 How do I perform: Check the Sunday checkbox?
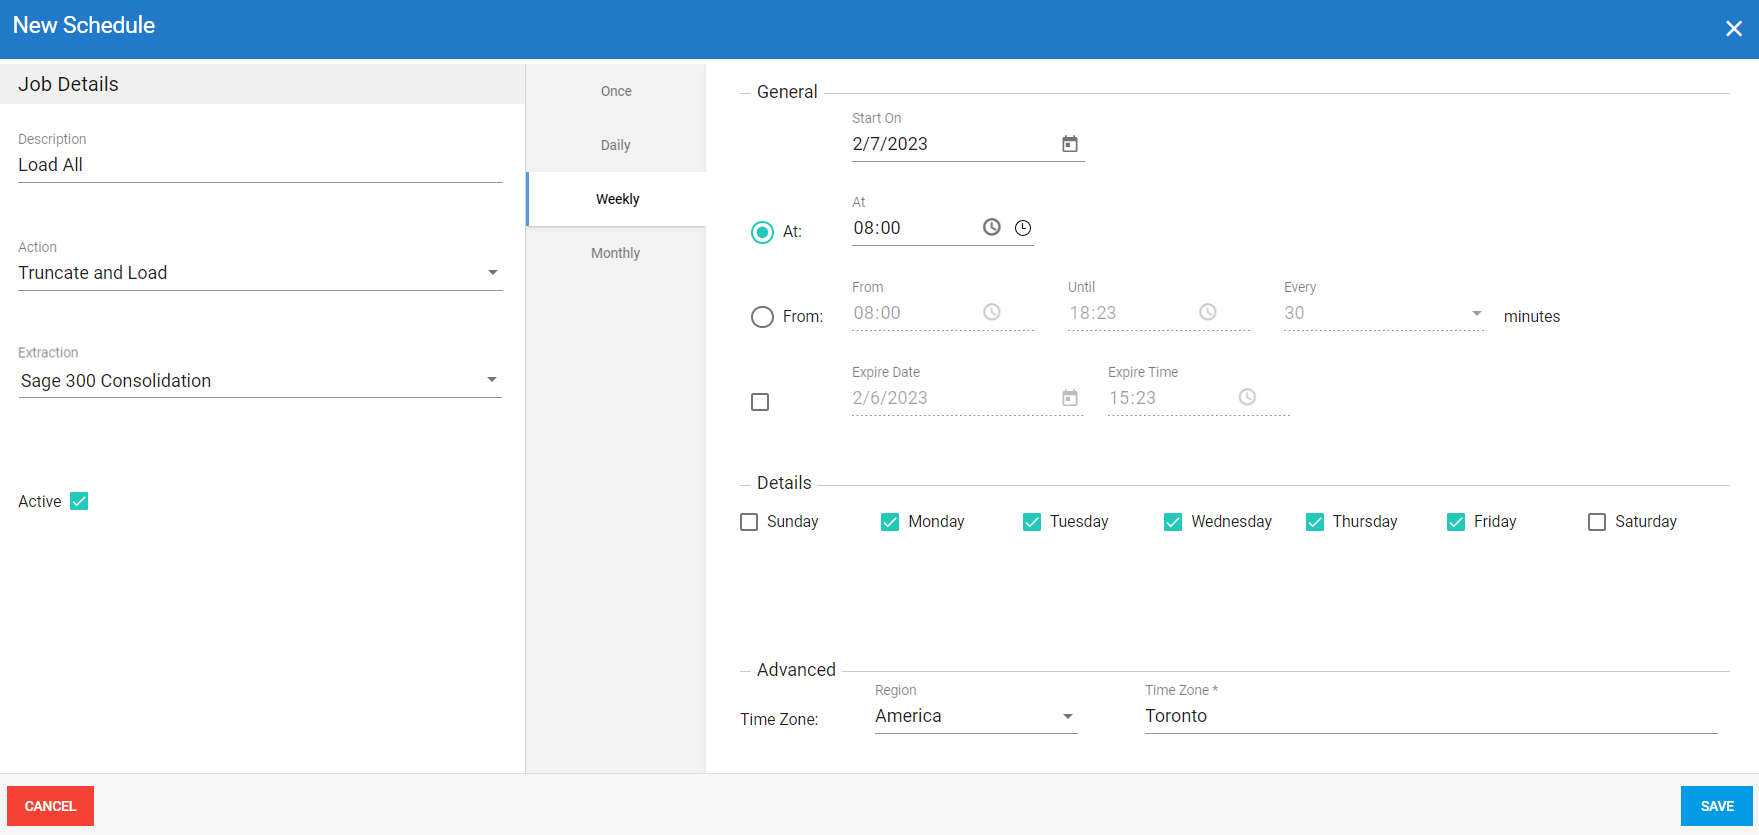pos(749,522)
